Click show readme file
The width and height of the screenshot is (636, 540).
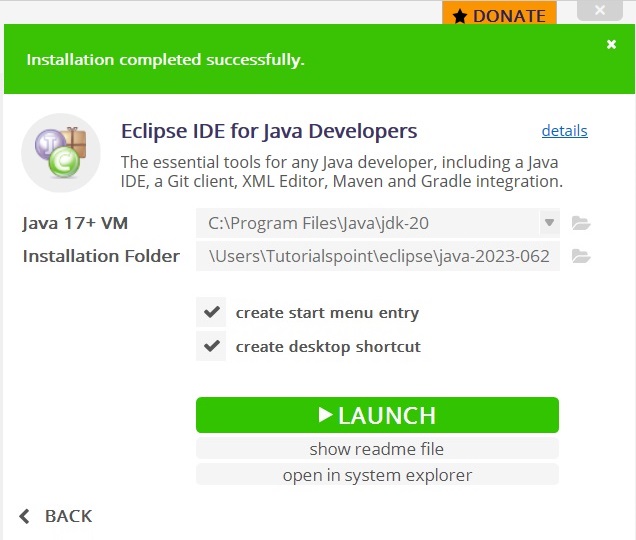click(377, 449)
